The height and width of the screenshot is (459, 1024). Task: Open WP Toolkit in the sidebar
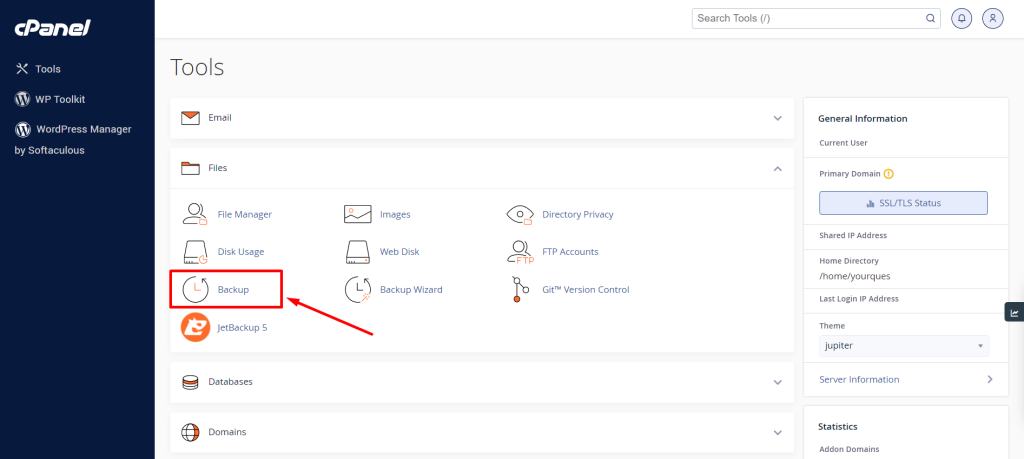click(x=60, y=99)
